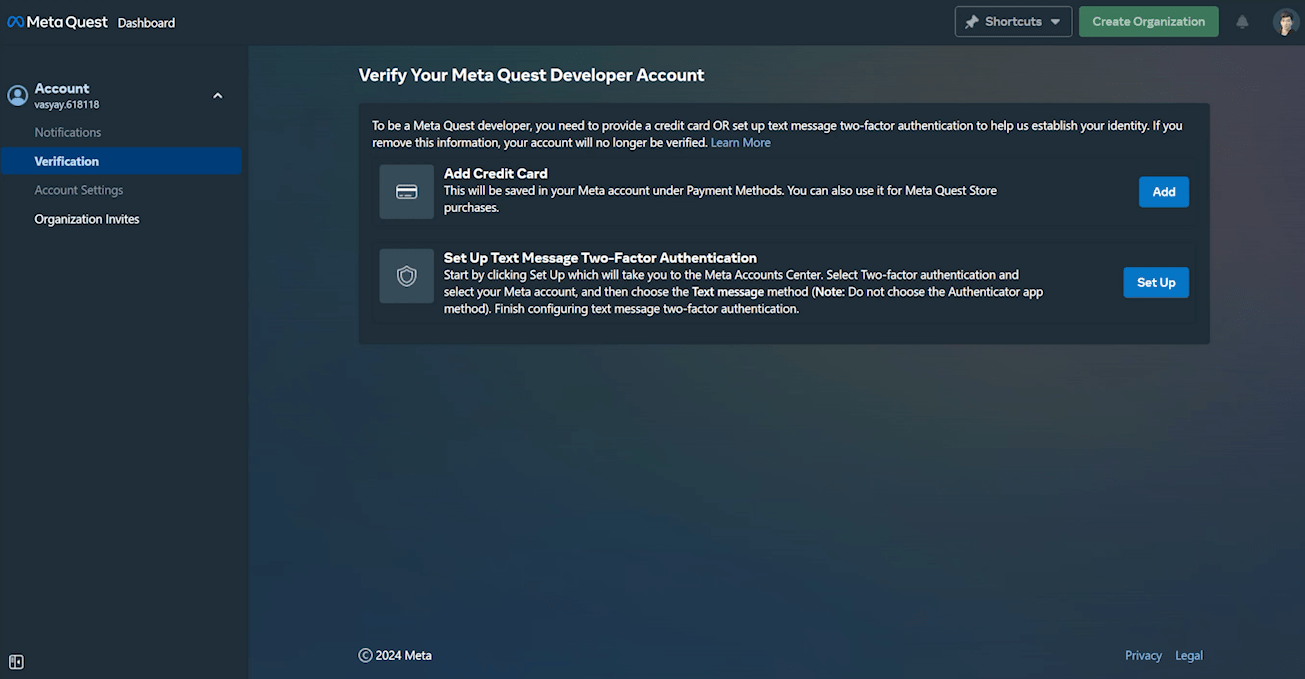Open the profile avatar menu

click(x=1285, y=22)
